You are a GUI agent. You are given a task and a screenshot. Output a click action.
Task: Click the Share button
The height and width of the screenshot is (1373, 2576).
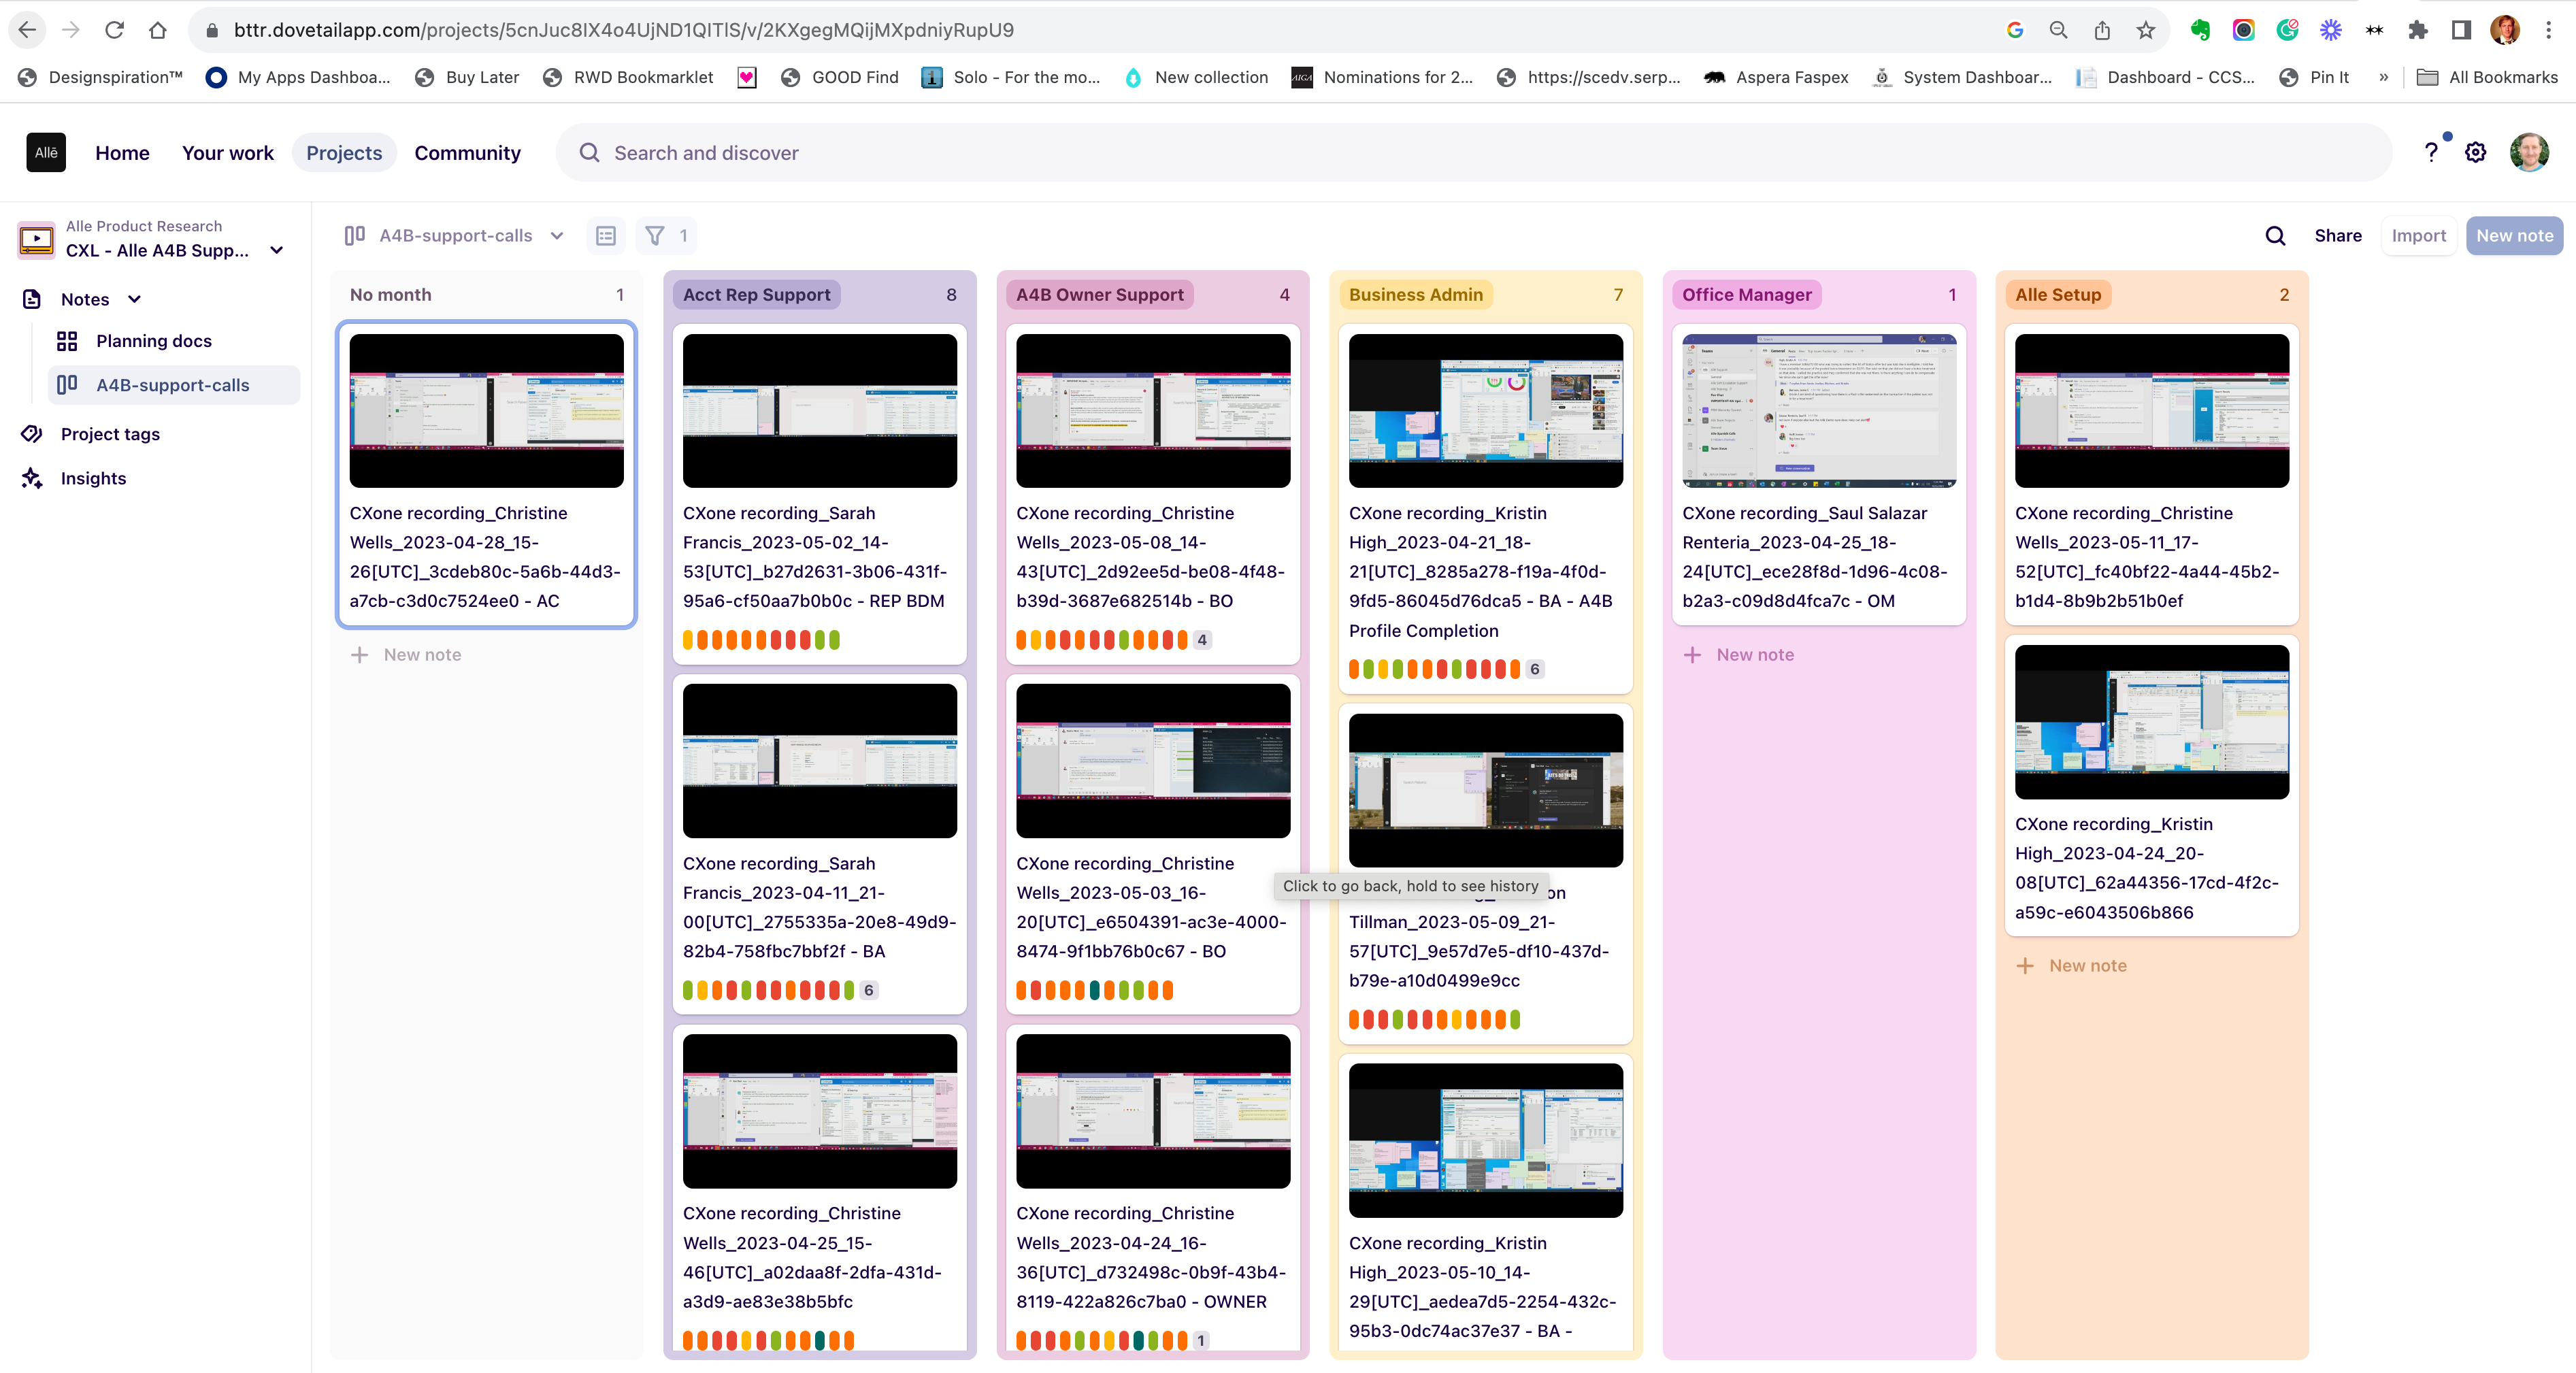point(2338,235)
